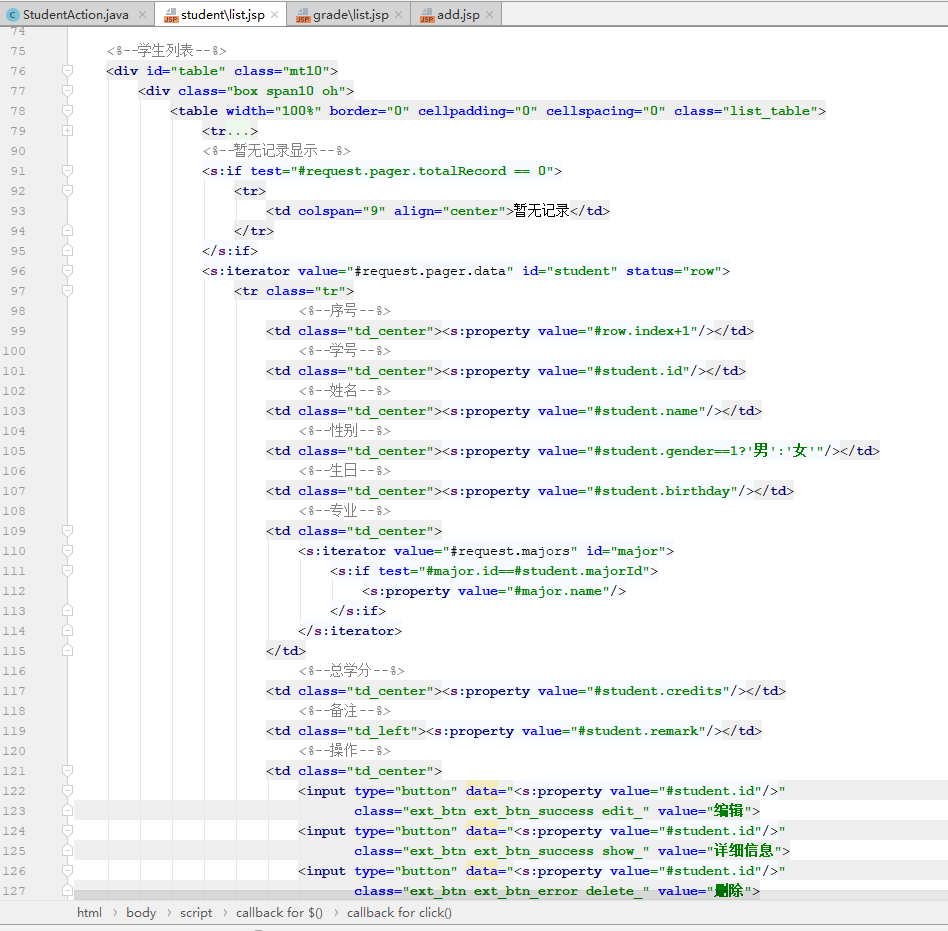The image size is (948, 931).
Task: Click the value '编辑' in line 123
Action: pos(729,810)
